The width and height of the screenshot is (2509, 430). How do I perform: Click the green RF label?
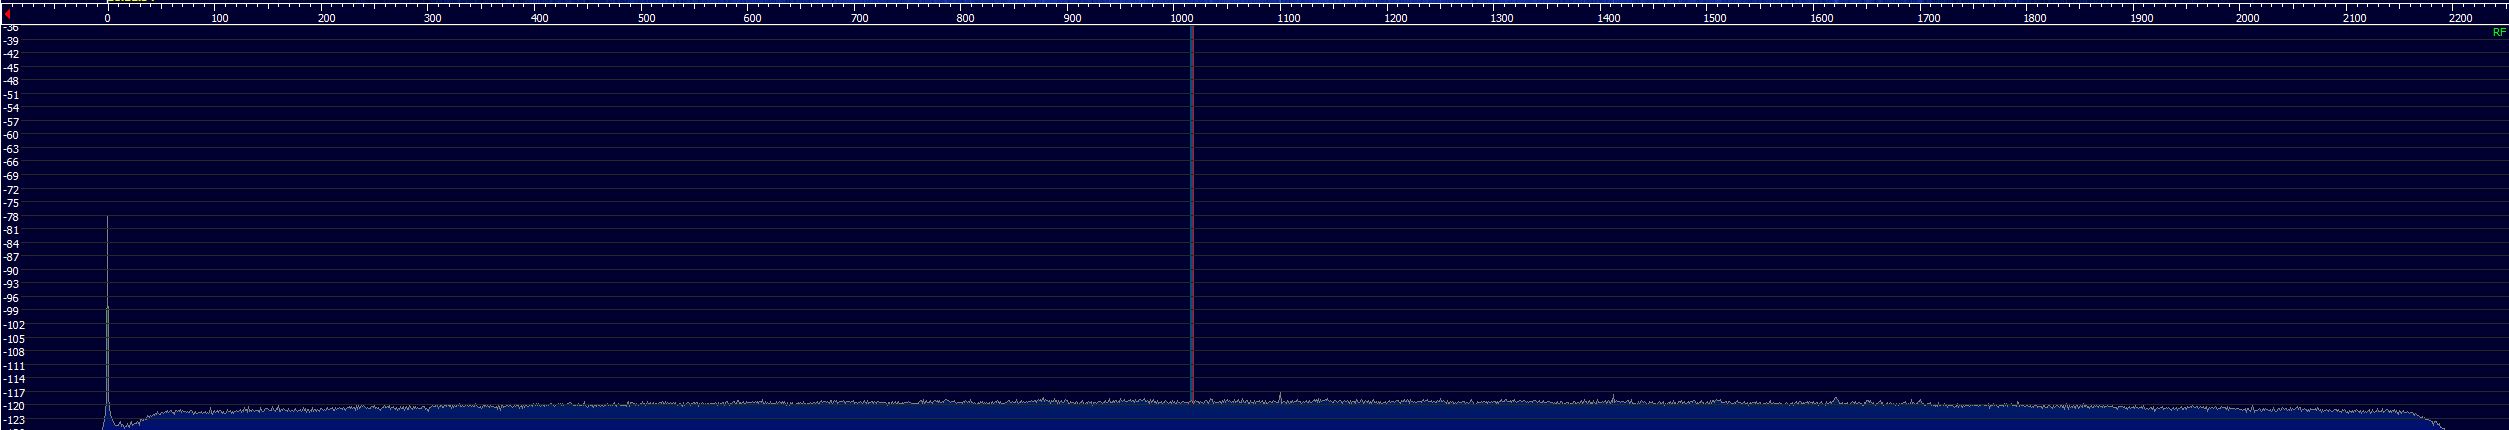[2499, 33]
